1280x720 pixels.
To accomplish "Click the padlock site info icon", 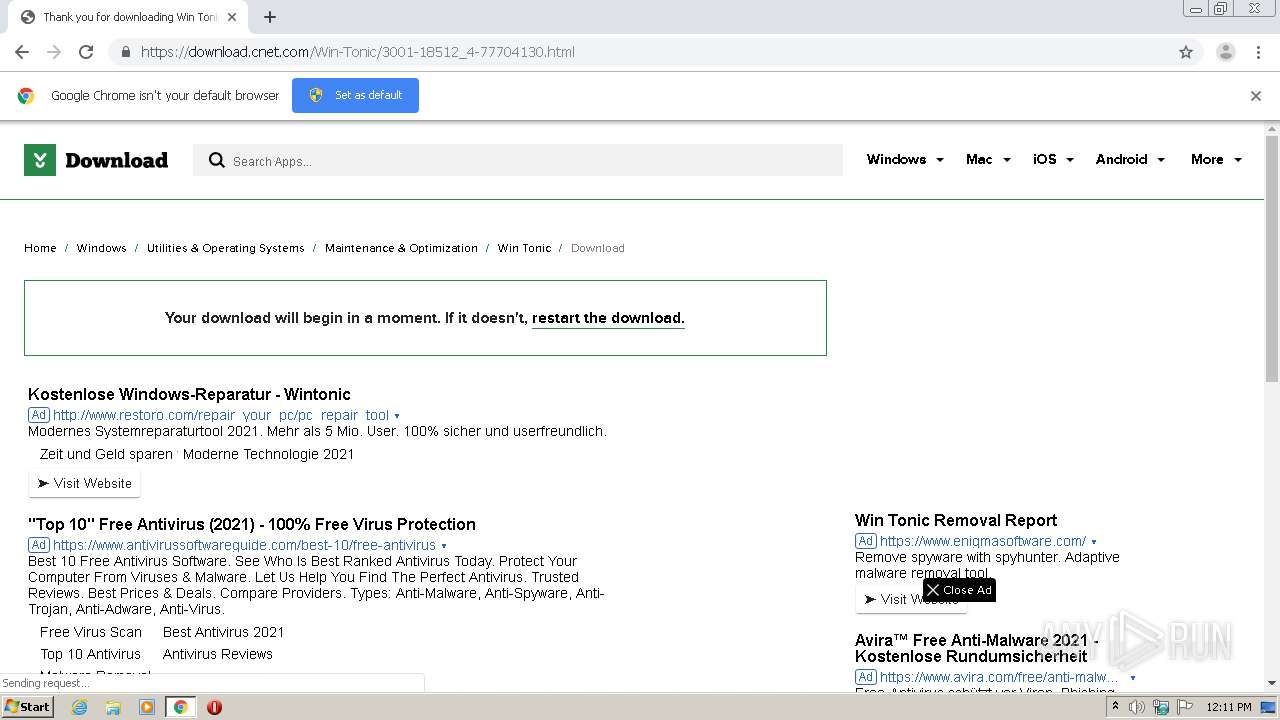I will pos(125,52).
